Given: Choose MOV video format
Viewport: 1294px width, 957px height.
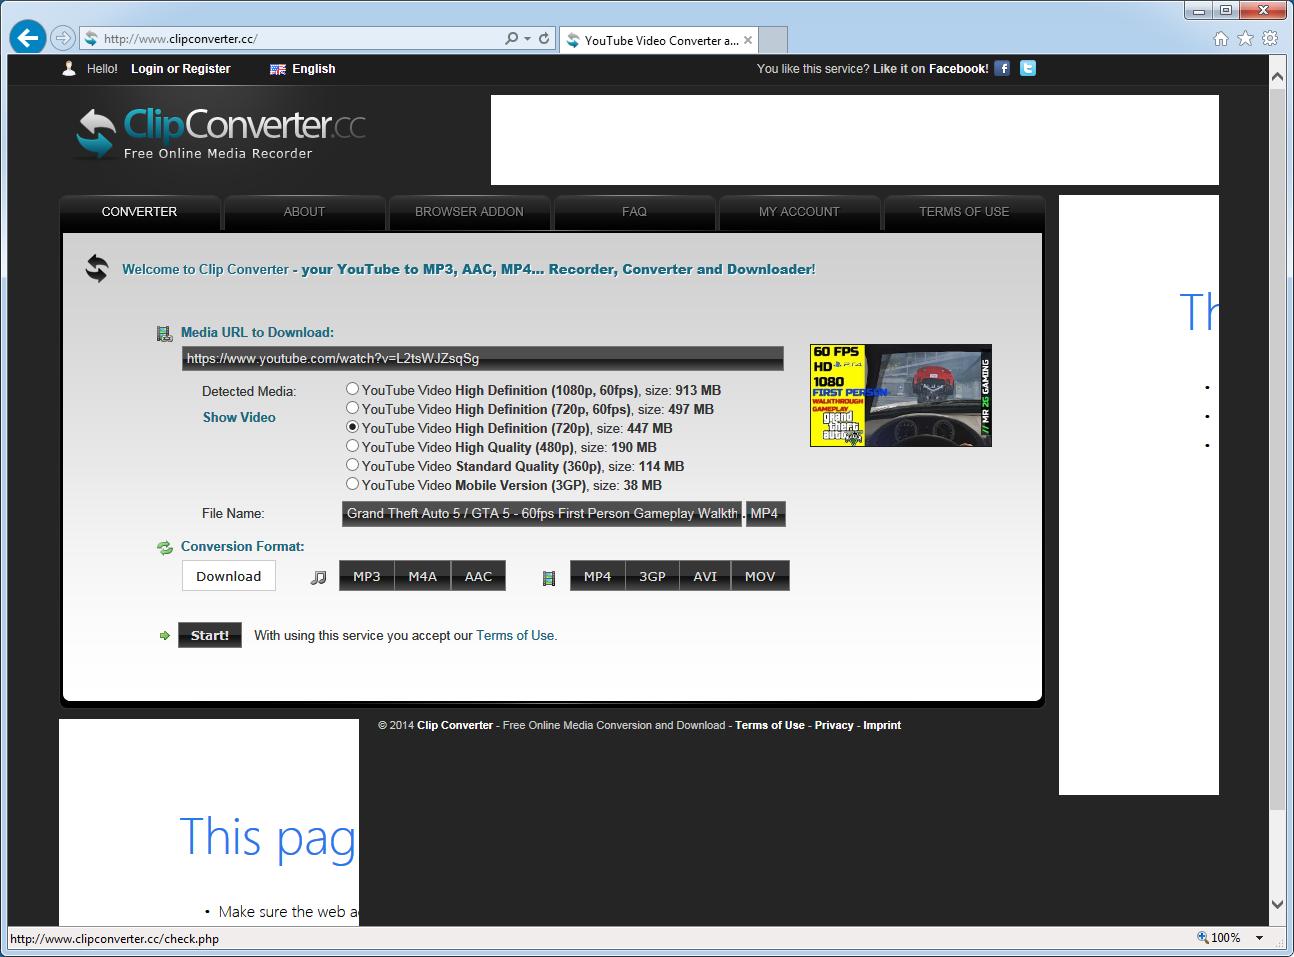Looking at the screenshot, I should click(760, 576).
